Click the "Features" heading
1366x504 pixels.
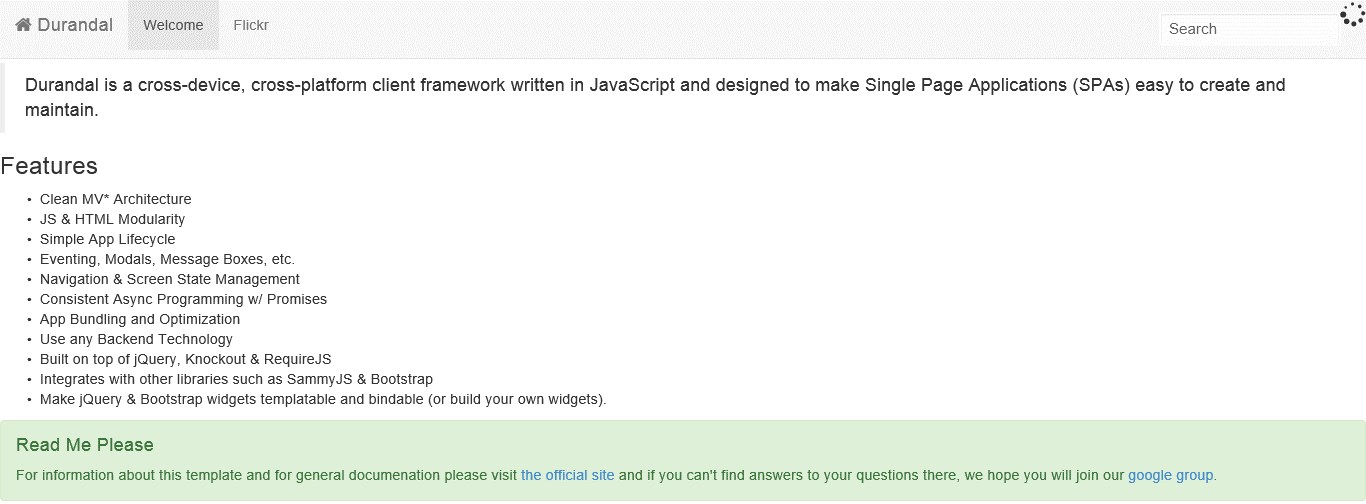(x=49, y=166)
